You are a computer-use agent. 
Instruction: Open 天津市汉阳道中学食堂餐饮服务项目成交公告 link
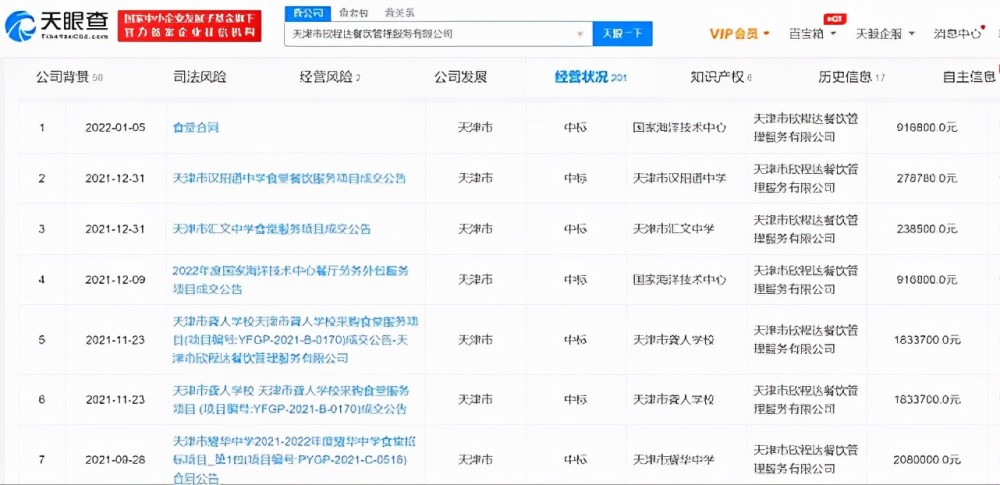pyautogui.click(x=289, y=178)
